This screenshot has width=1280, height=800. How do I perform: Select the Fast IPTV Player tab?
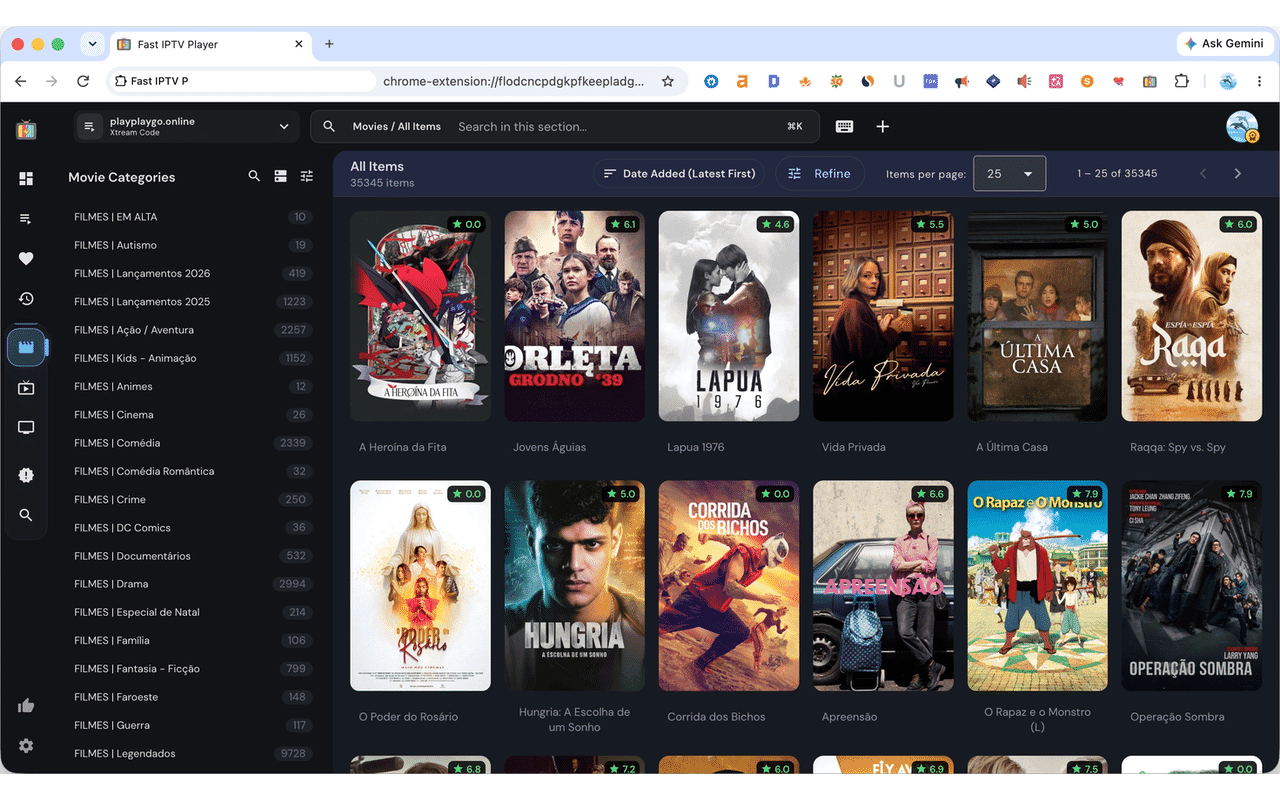[210, 44]
